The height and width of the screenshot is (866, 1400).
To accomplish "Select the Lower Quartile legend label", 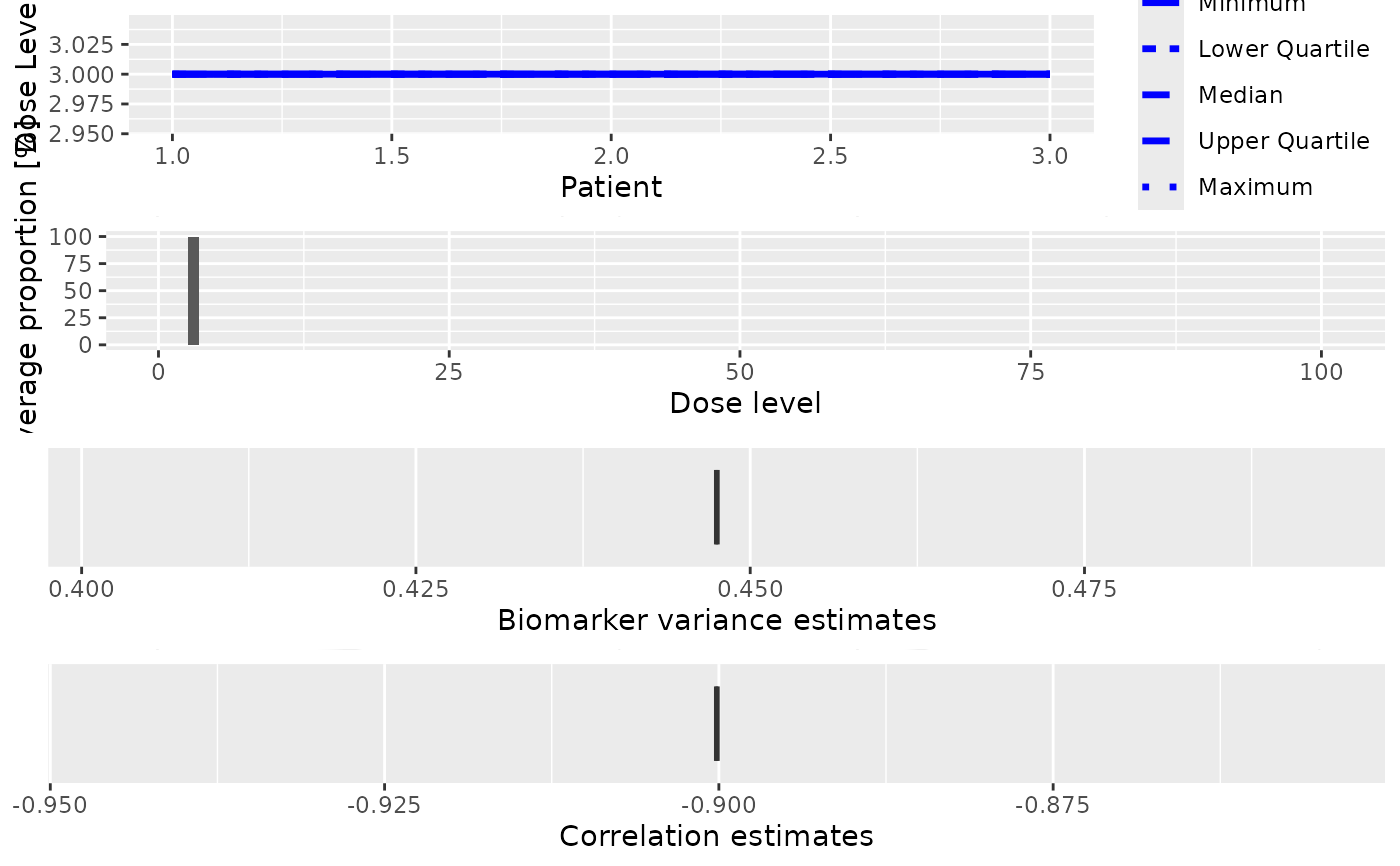I will (x=1269, y=49).
